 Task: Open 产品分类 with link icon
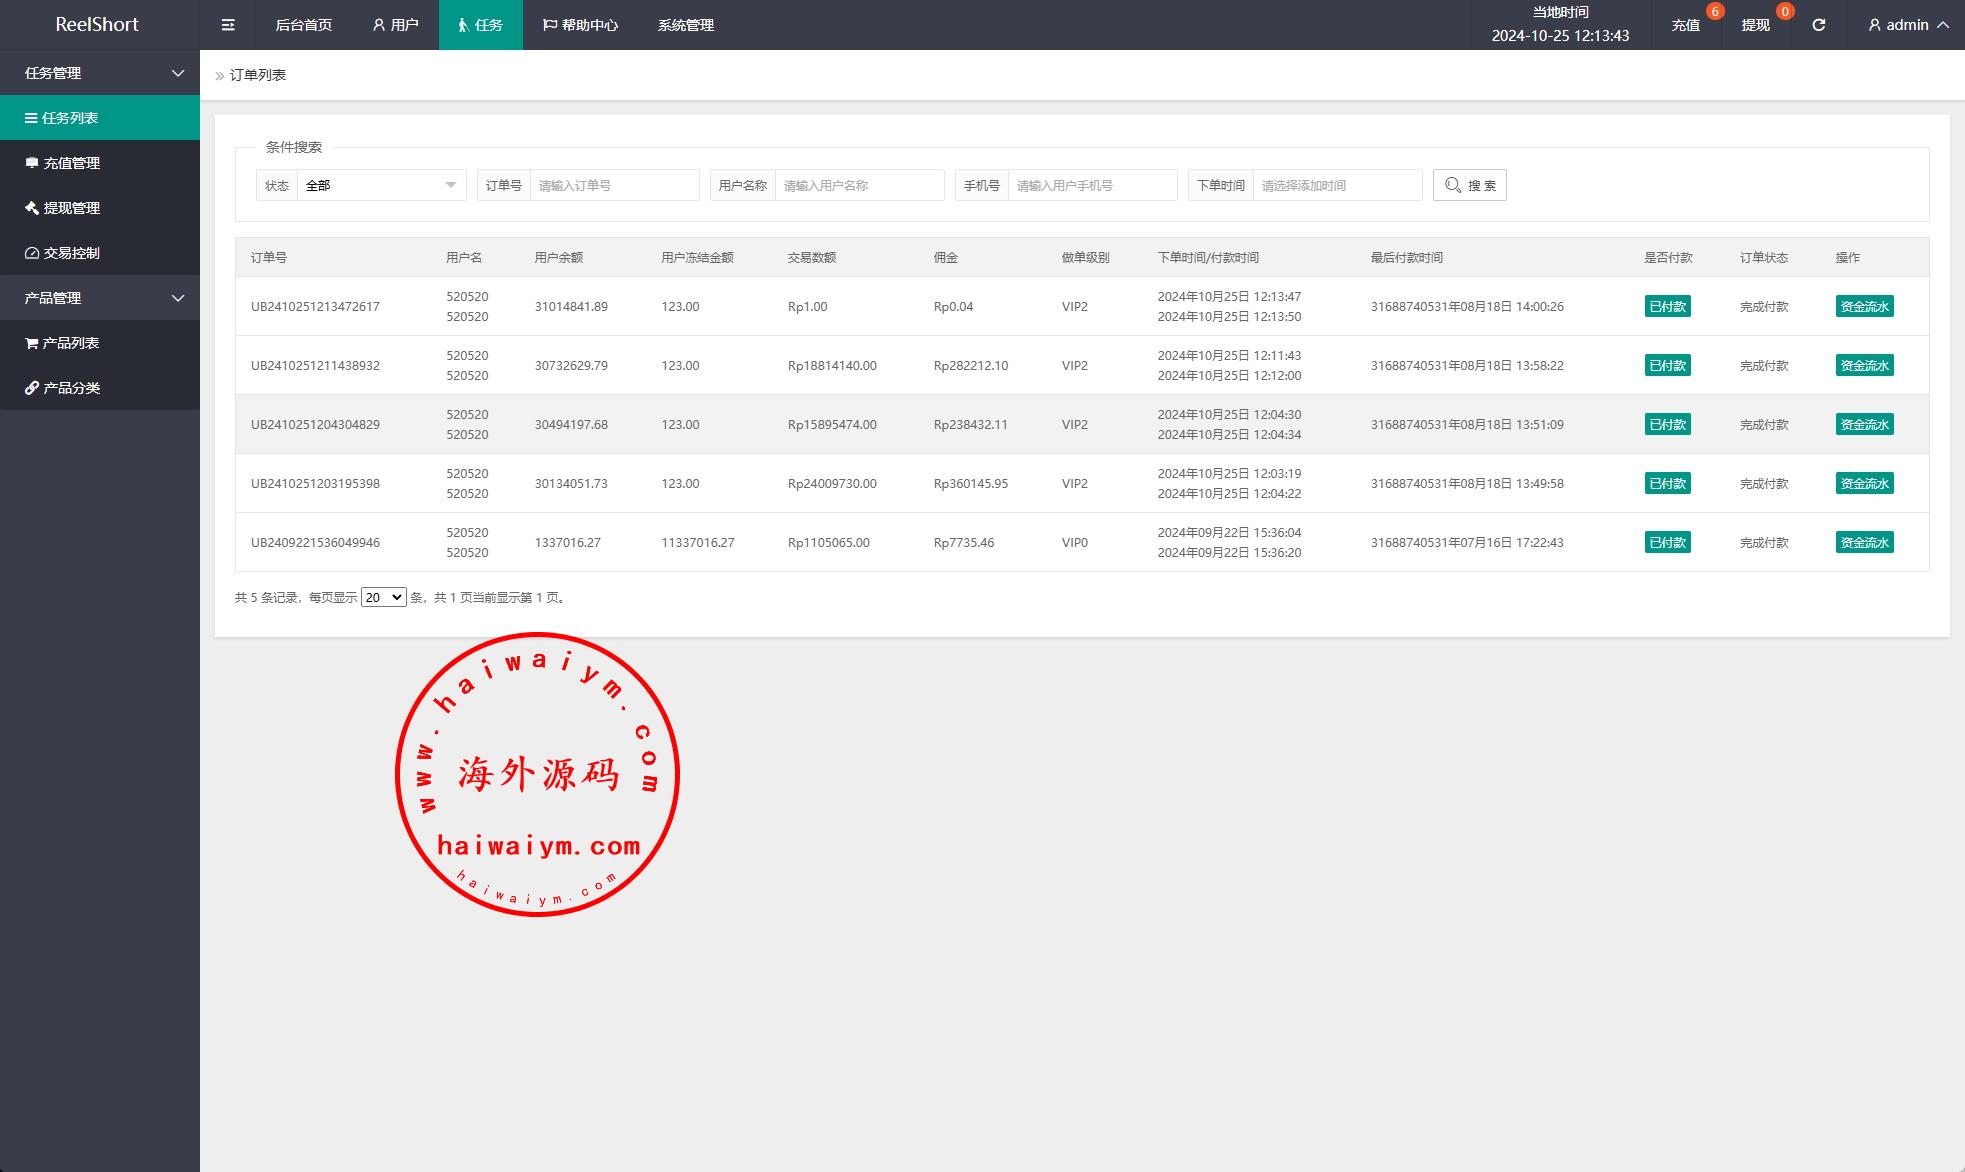[71, 388]
